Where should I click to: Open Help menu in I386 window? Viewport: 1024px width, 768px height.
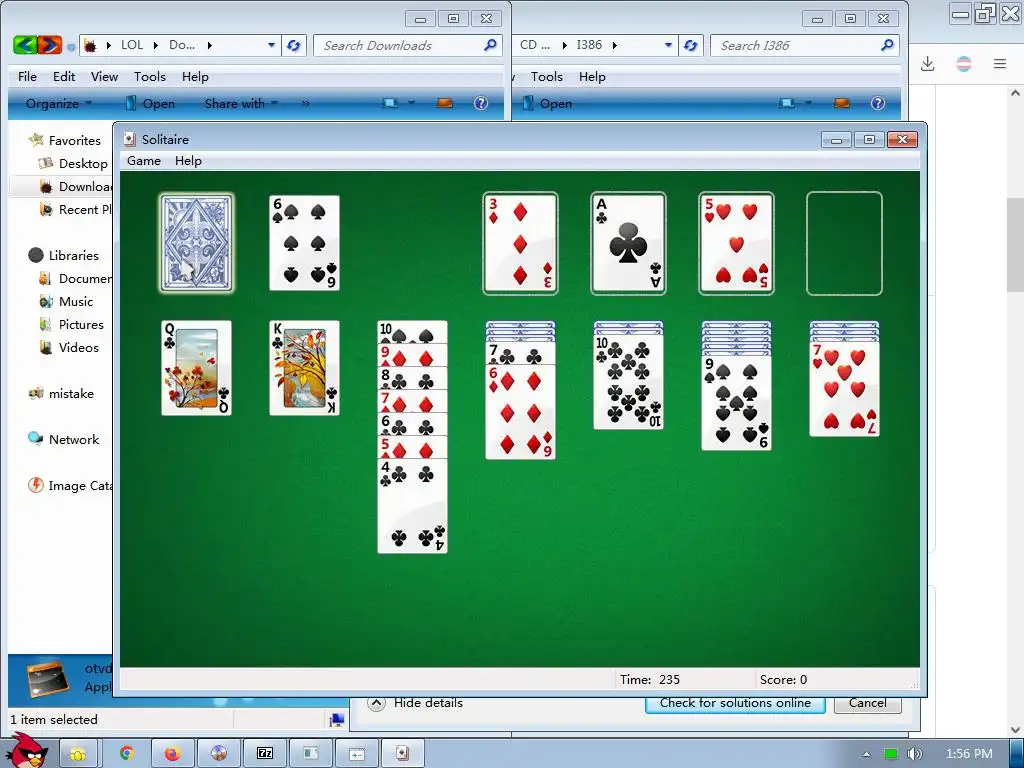592,76
